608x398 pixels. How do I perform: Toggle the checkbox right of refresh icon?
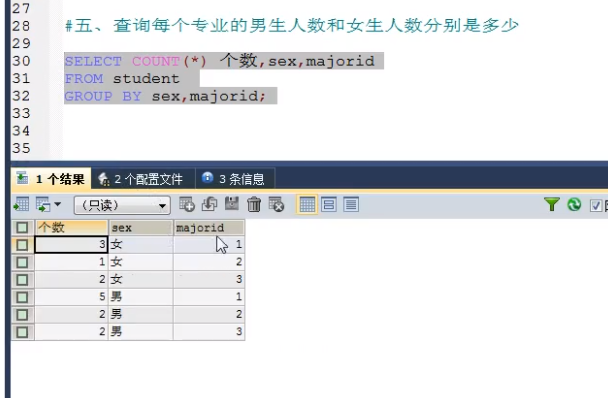[x=596, y=205]
